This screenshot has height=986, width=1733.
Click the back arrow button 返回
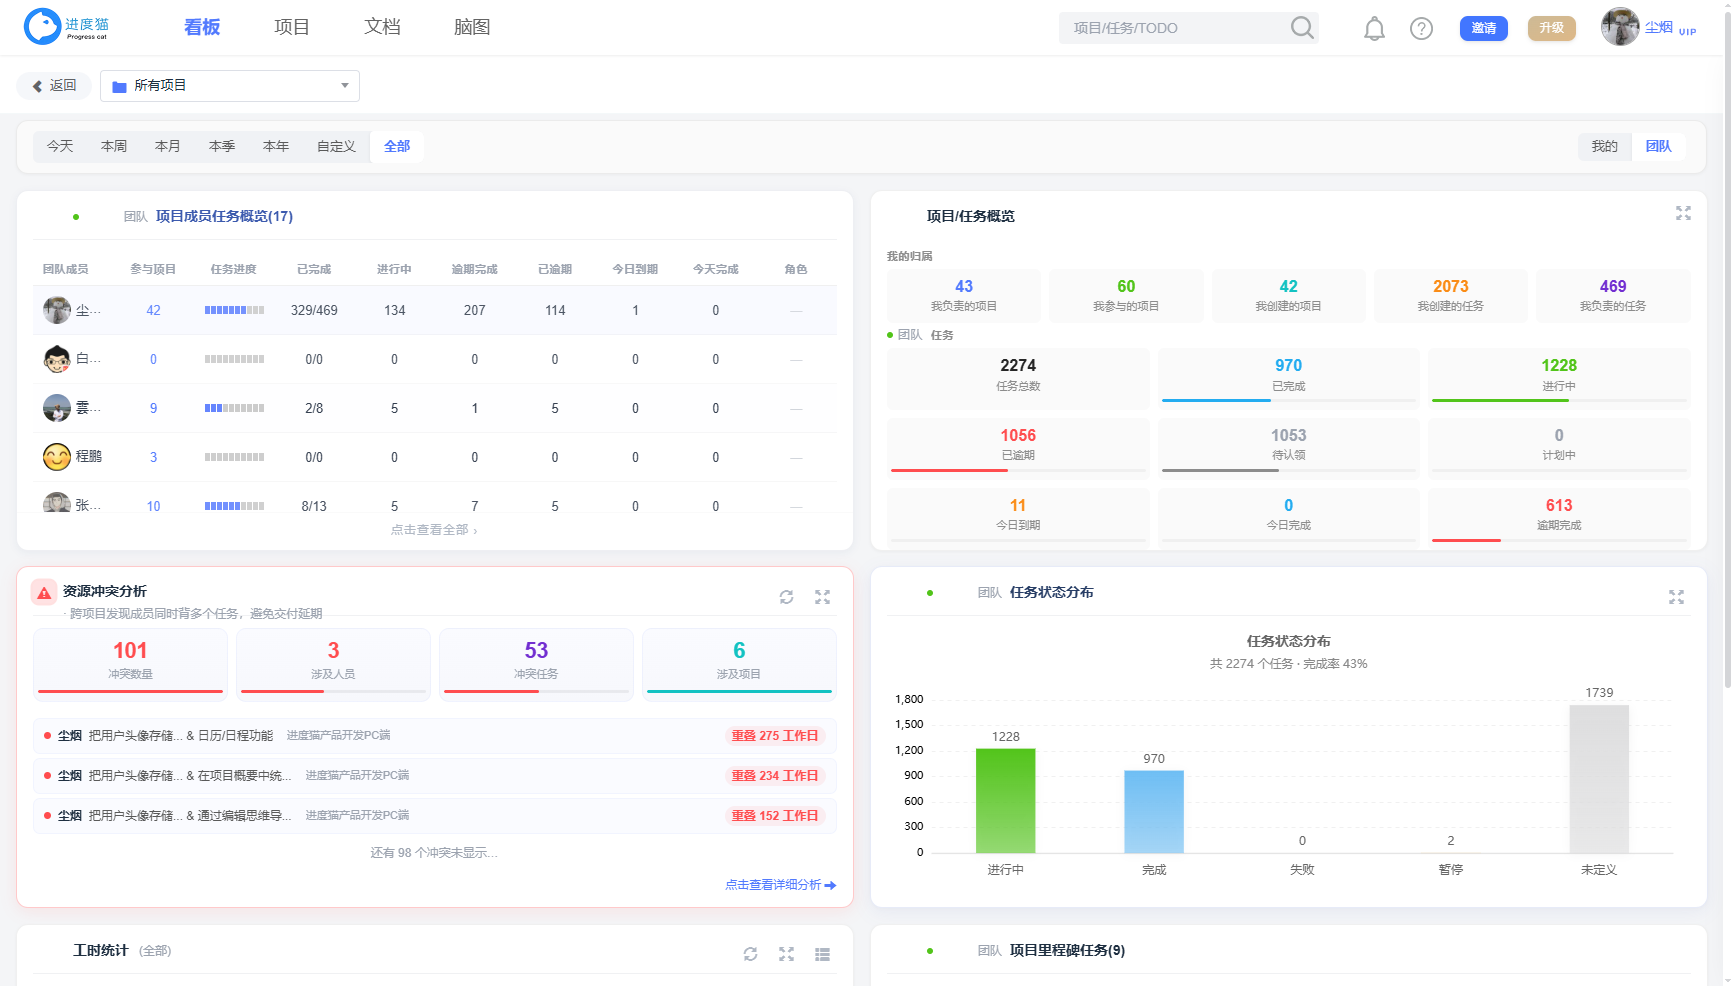click(x=54, y=86)
